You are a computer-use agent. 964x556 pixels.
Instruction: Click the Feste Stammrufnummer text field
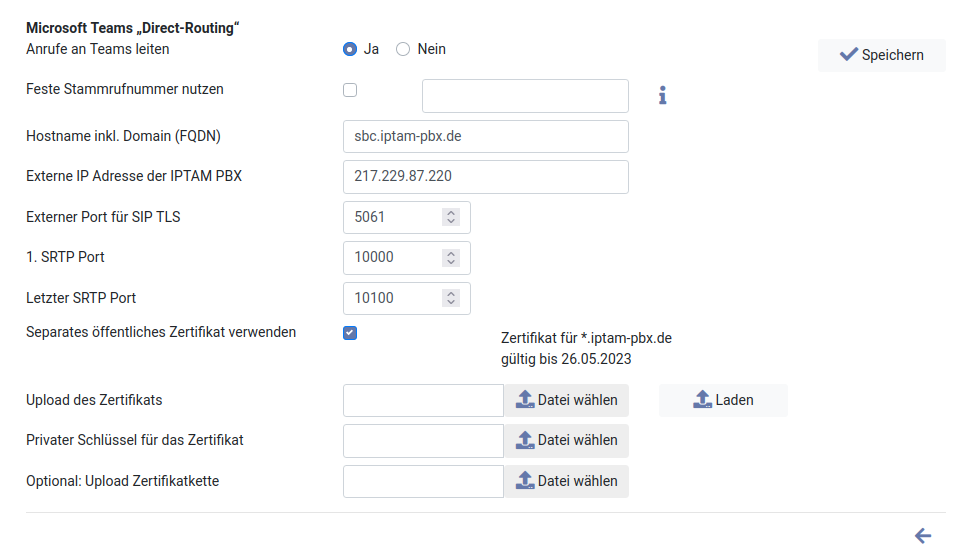pos(525,96)
